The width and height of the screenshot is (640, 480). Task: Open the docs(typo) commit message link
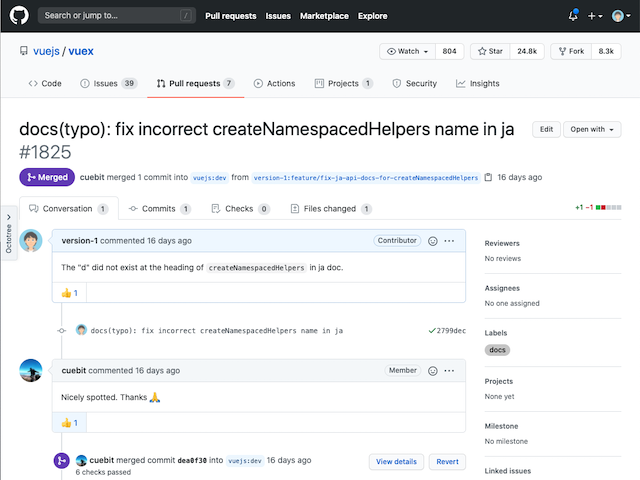pyautogui.click(x=216, y=331)
